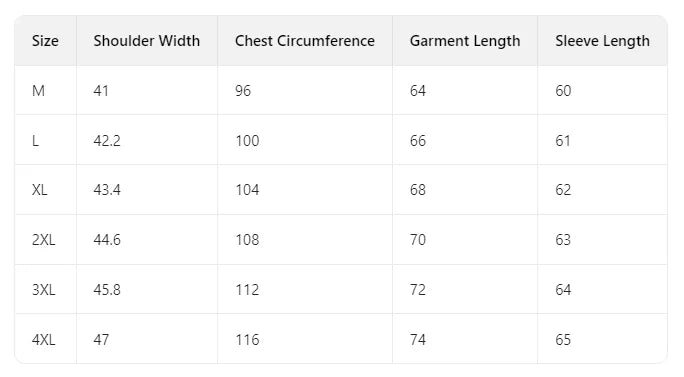
Task: Click chest circumference value 104
Action: 247,190
